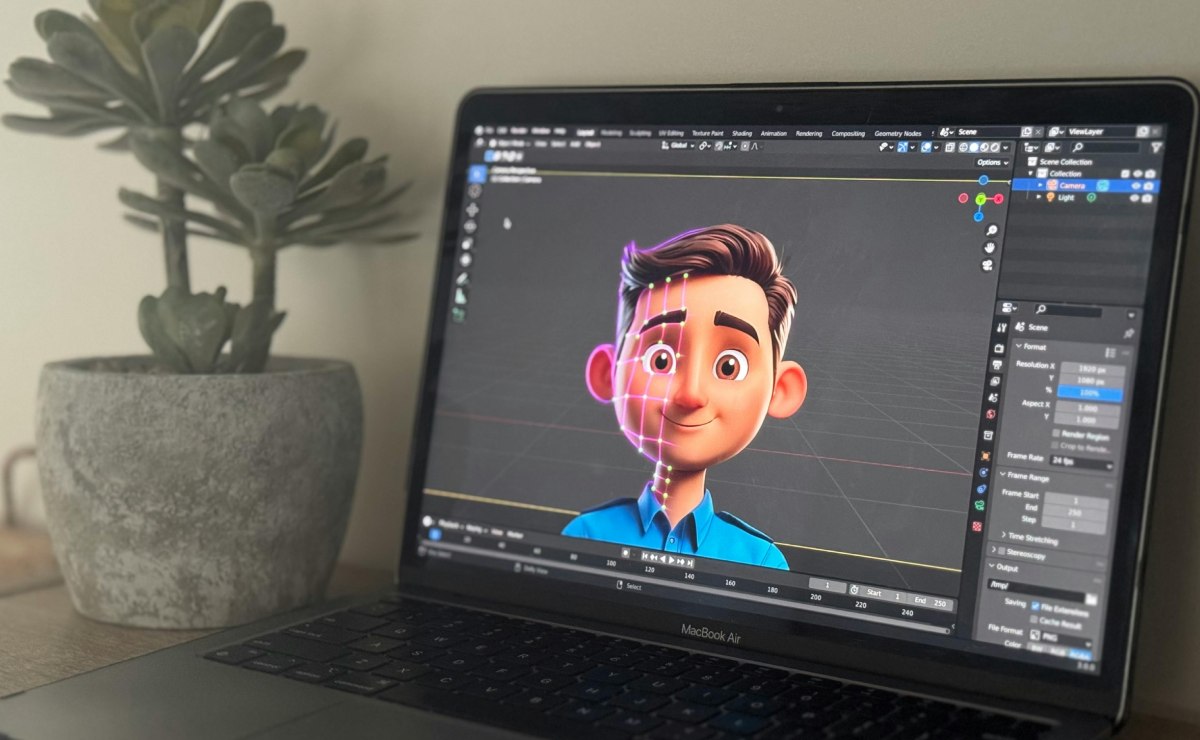Switch to the Geometry Nodes workspace tab
1200x740 pixels.
pyautogui.click(x=897, y=133)
